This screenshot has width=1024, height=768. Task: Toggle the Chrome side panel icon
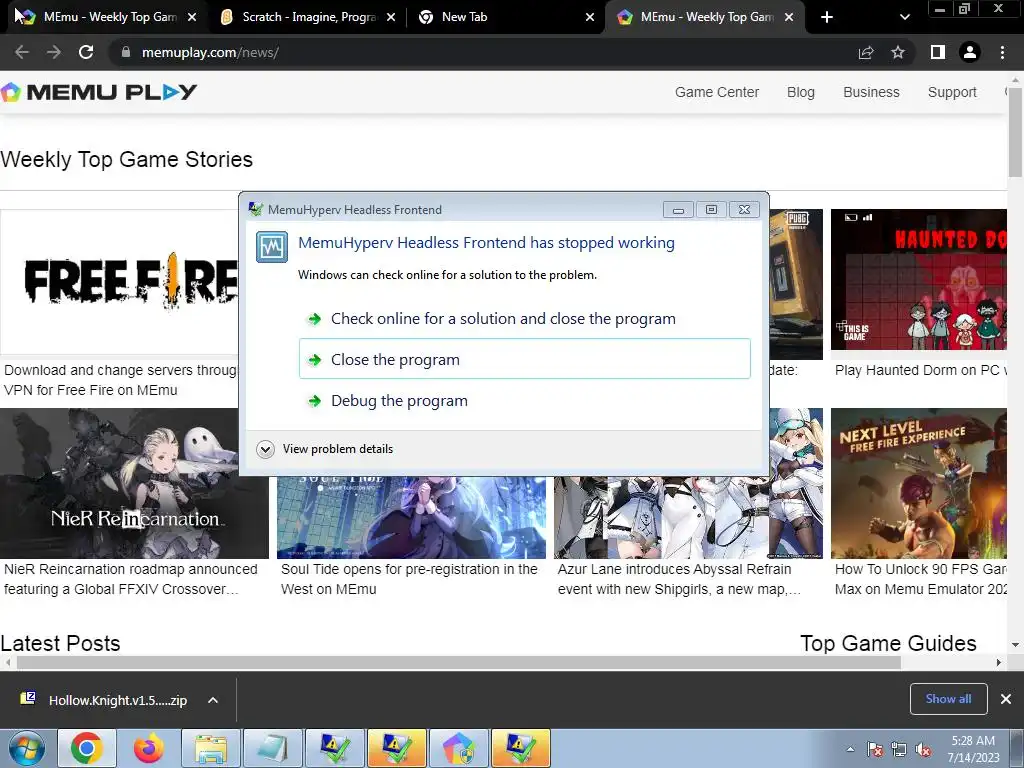point(938,52)
